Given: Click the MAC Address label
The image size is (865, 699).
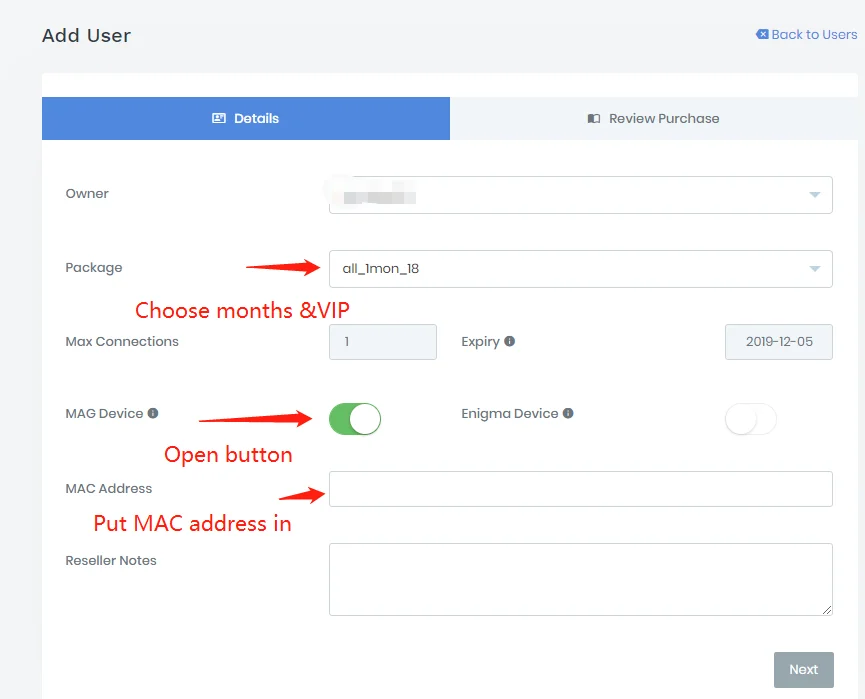Looking at the screenshot, I should pos(109,488).
